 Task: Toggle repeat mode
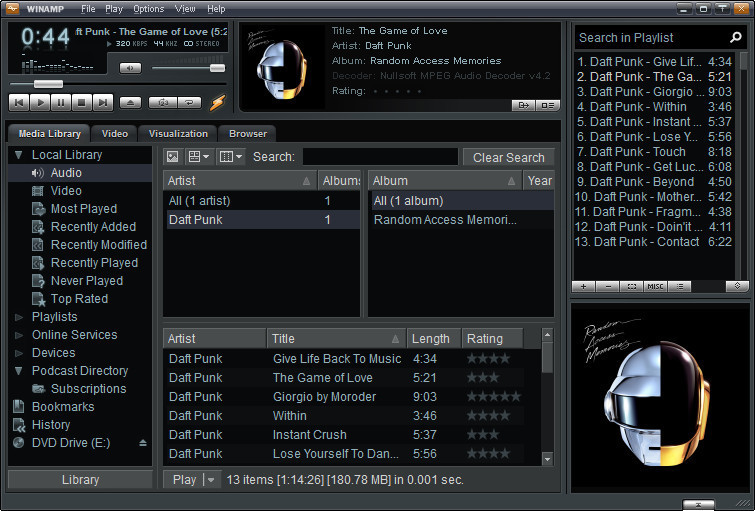coord(187,102)
